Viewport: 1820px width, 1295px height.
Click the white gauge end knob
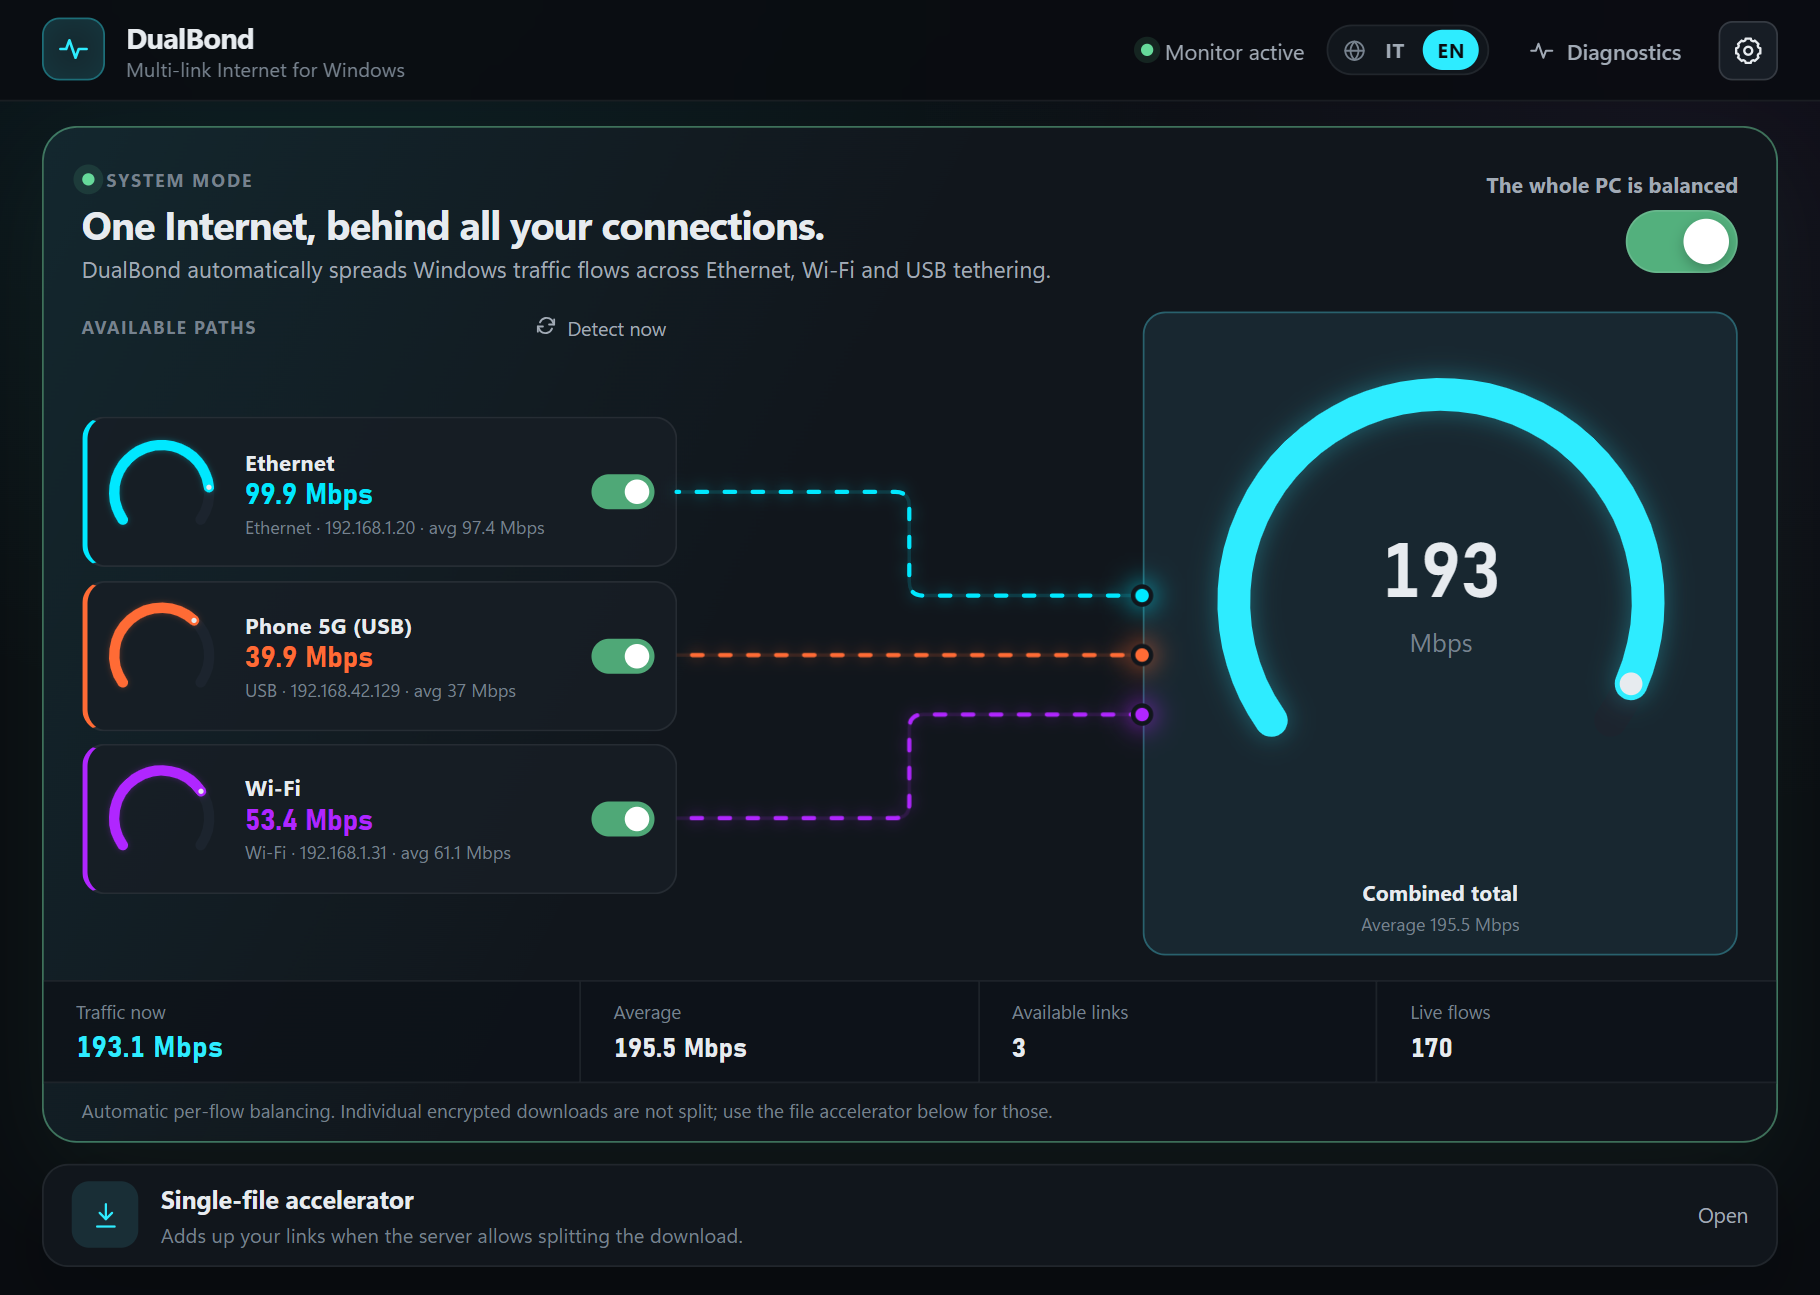[1631, 684]
